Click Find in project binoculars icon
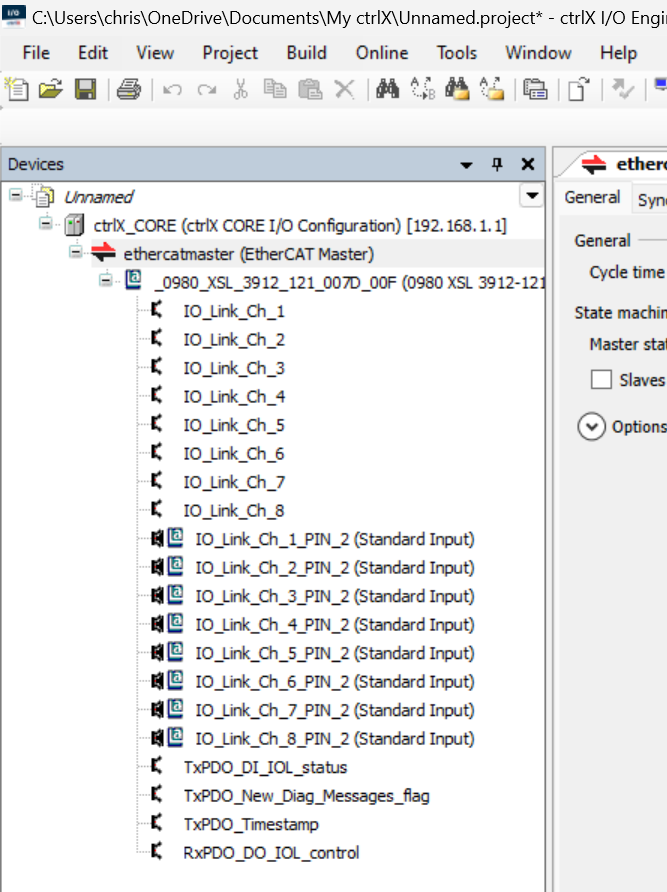The height and width of the screenshot is (892, 667). (457, 89)
